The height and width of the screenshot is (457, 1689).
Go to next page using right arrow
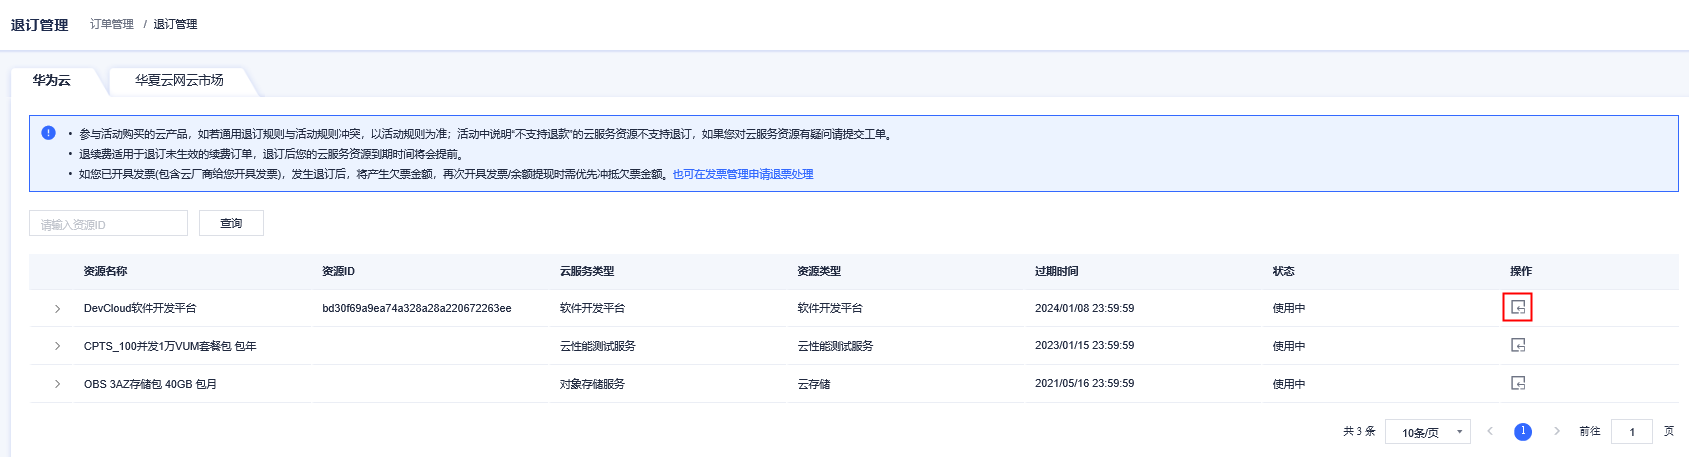1556,432
